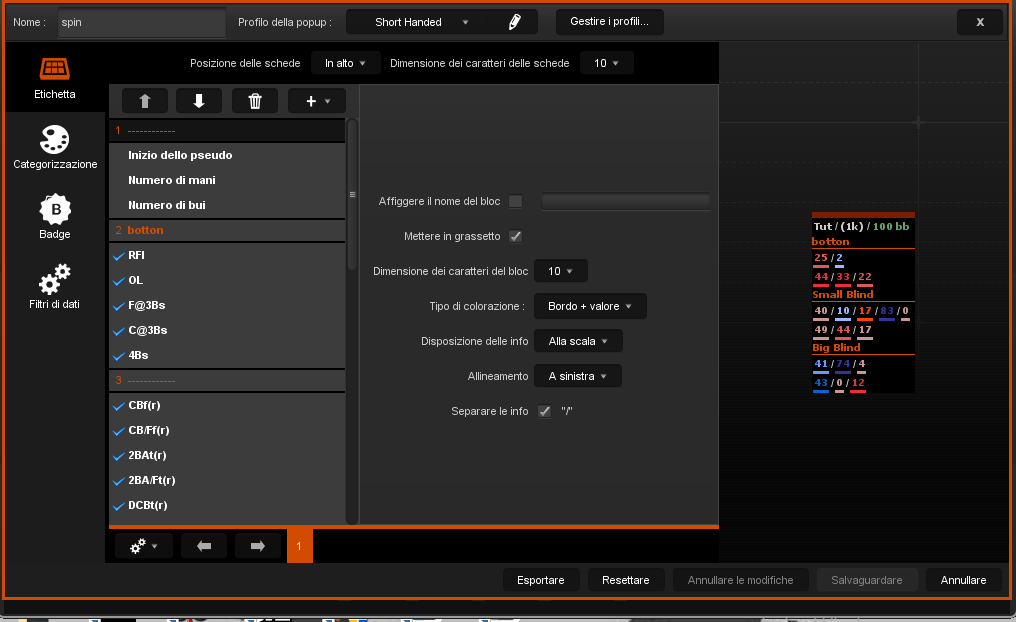
Task: Open Posizione delle schede dropdown
Action: click(345, 63)
